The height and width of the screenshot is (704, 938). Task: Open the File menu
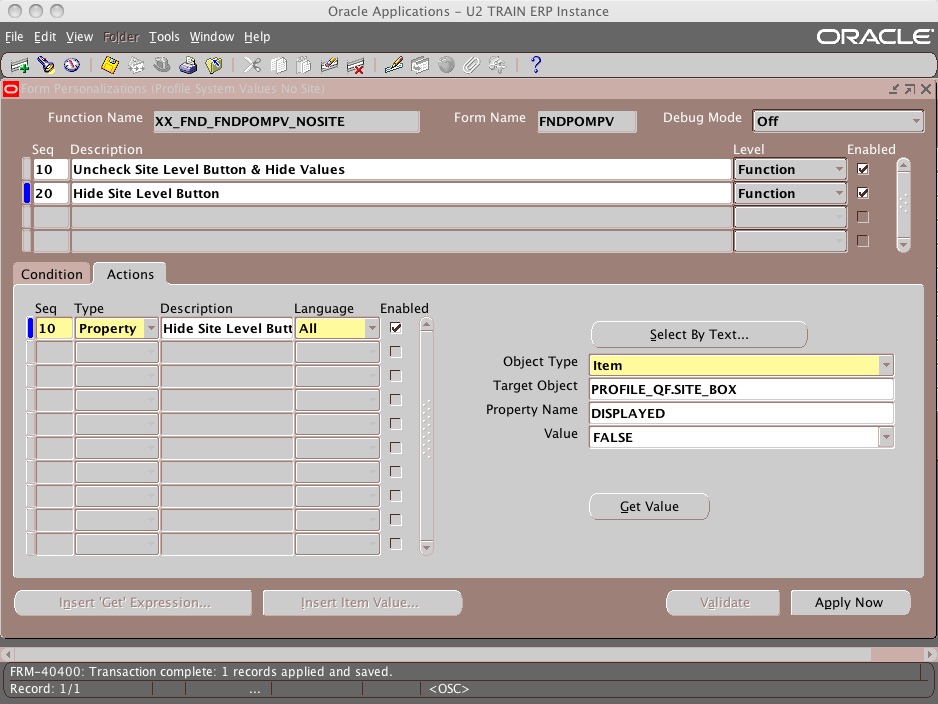pos(14,36)
